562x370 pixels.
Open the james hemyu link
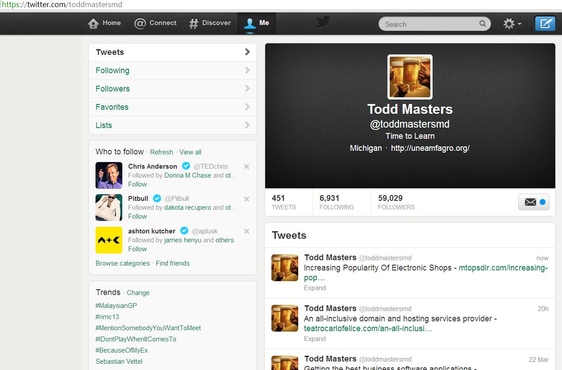[182, 240]
